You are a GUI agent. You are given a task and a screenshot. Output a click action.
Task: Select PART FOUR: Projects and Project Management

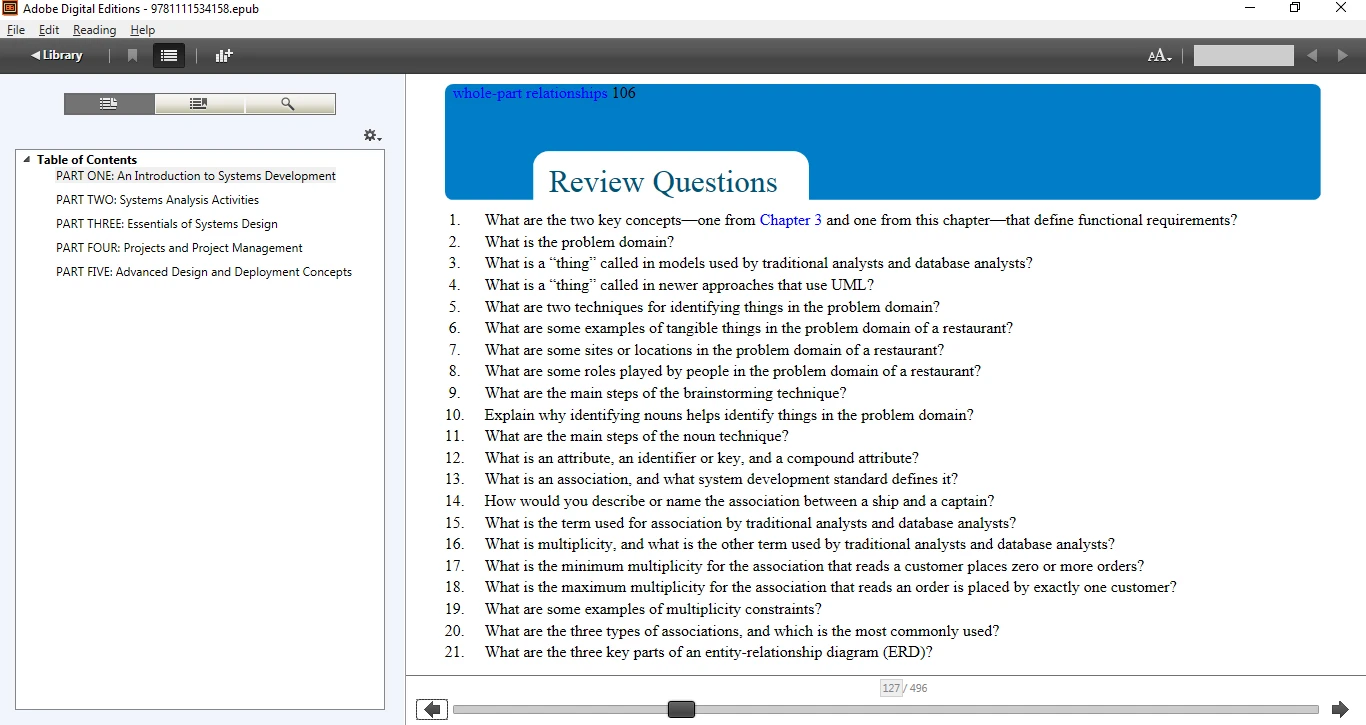(179, 248)
